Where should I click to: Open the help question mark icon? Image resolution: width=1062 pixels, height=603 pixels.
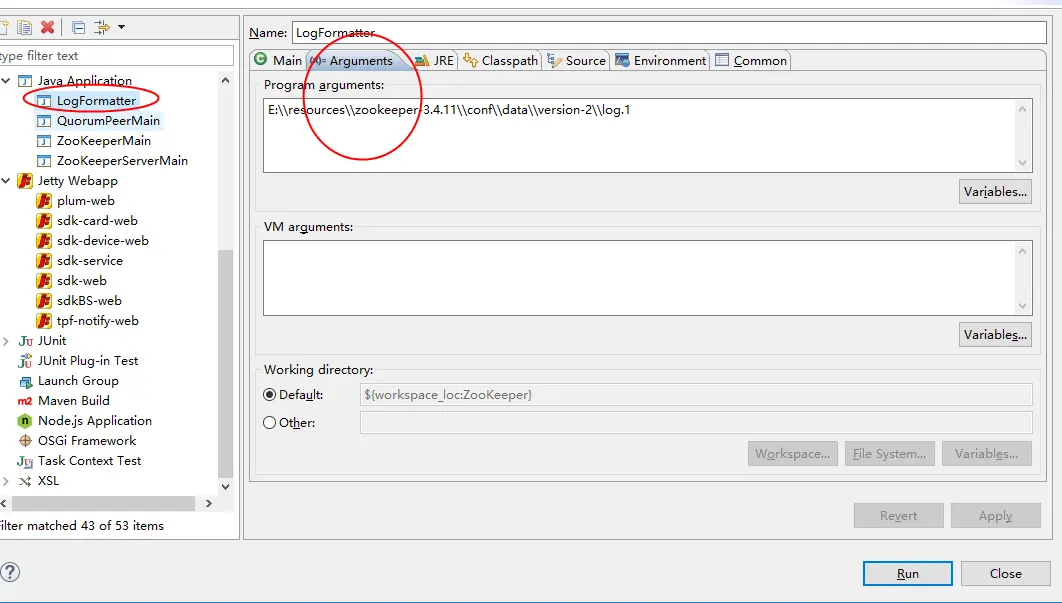click(9, 572)
